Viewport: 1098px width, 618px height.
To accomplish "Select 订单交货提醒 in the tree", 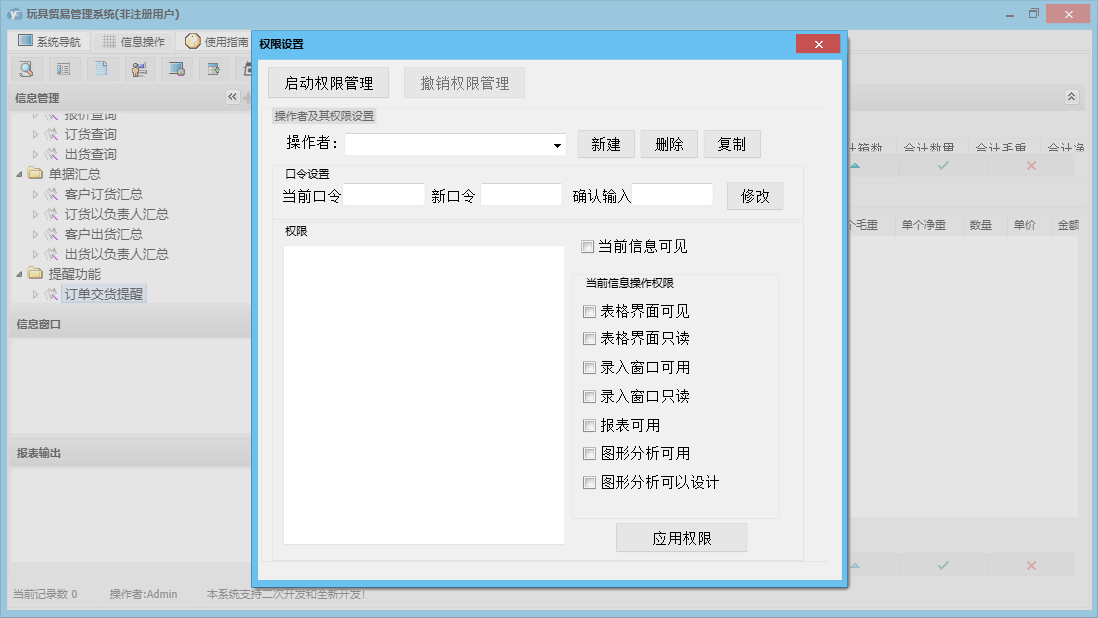I will (104, 294).
